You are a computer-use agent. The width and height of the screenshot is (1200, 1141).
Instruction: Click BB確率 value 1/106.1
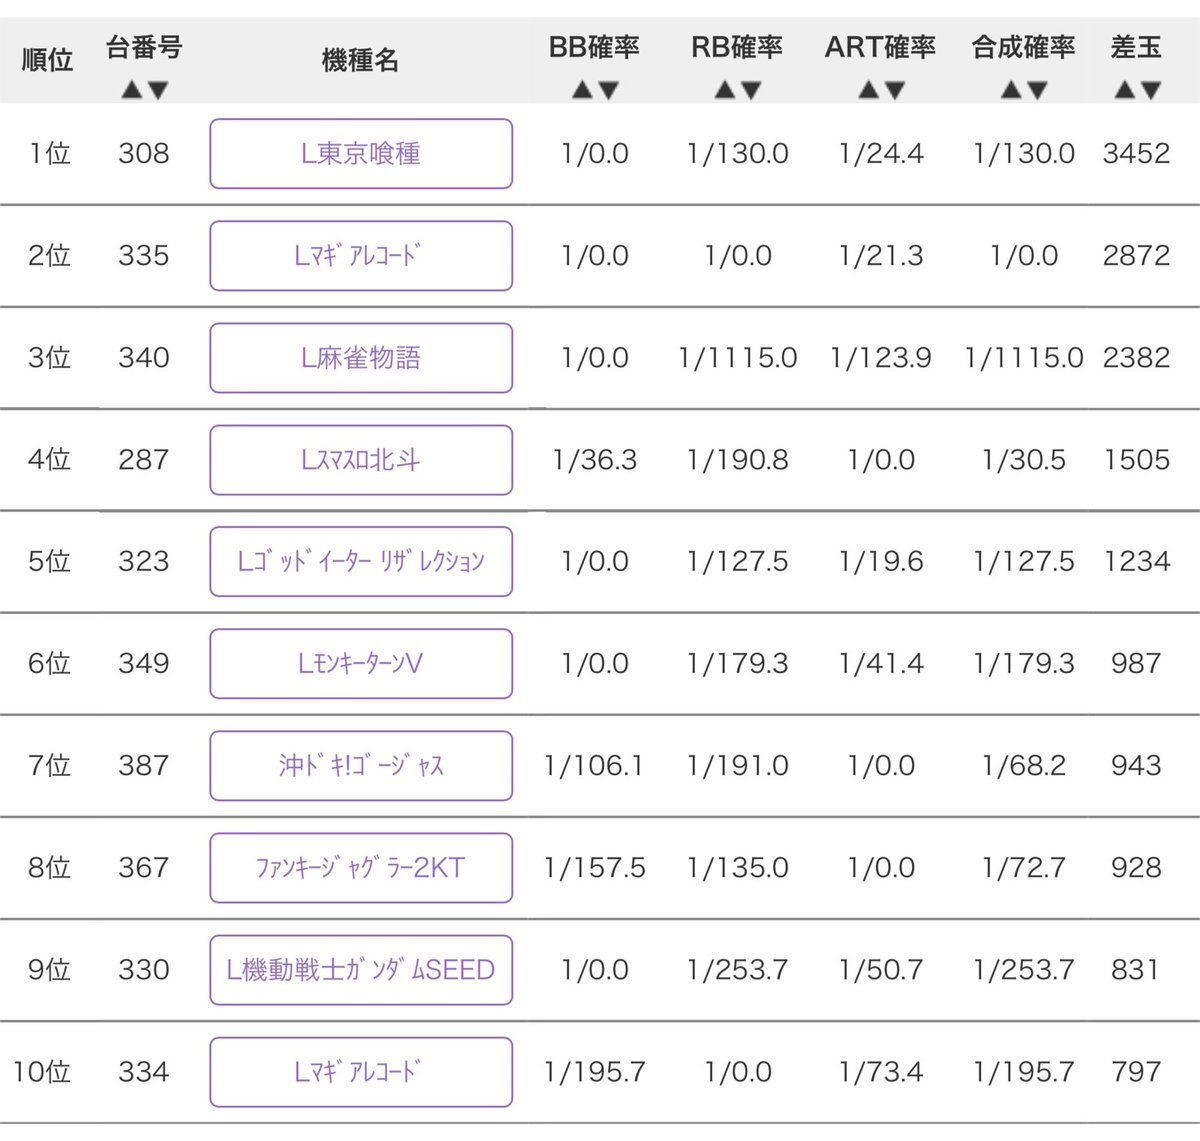pos(595,766)
